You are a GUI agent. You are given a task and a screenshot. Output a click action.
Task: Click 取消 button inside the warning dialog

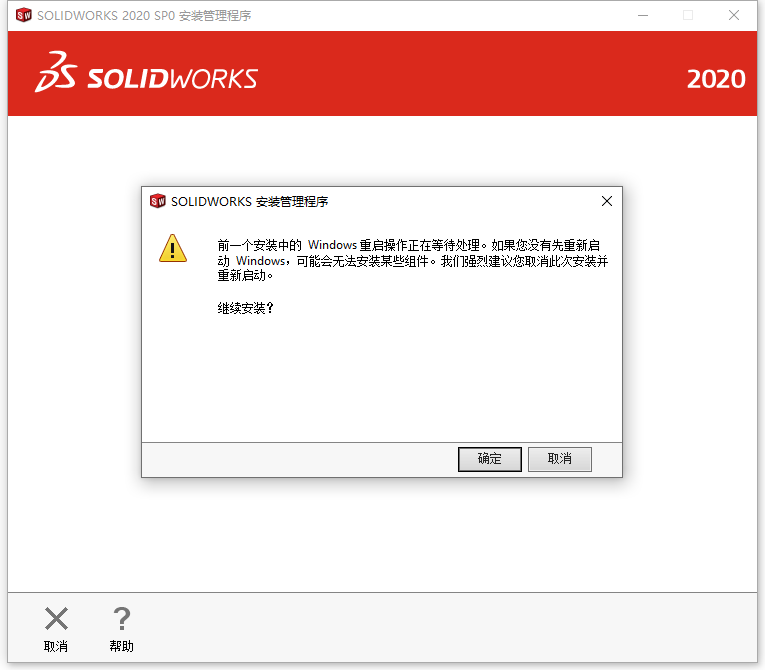click(x=560, y=459)
